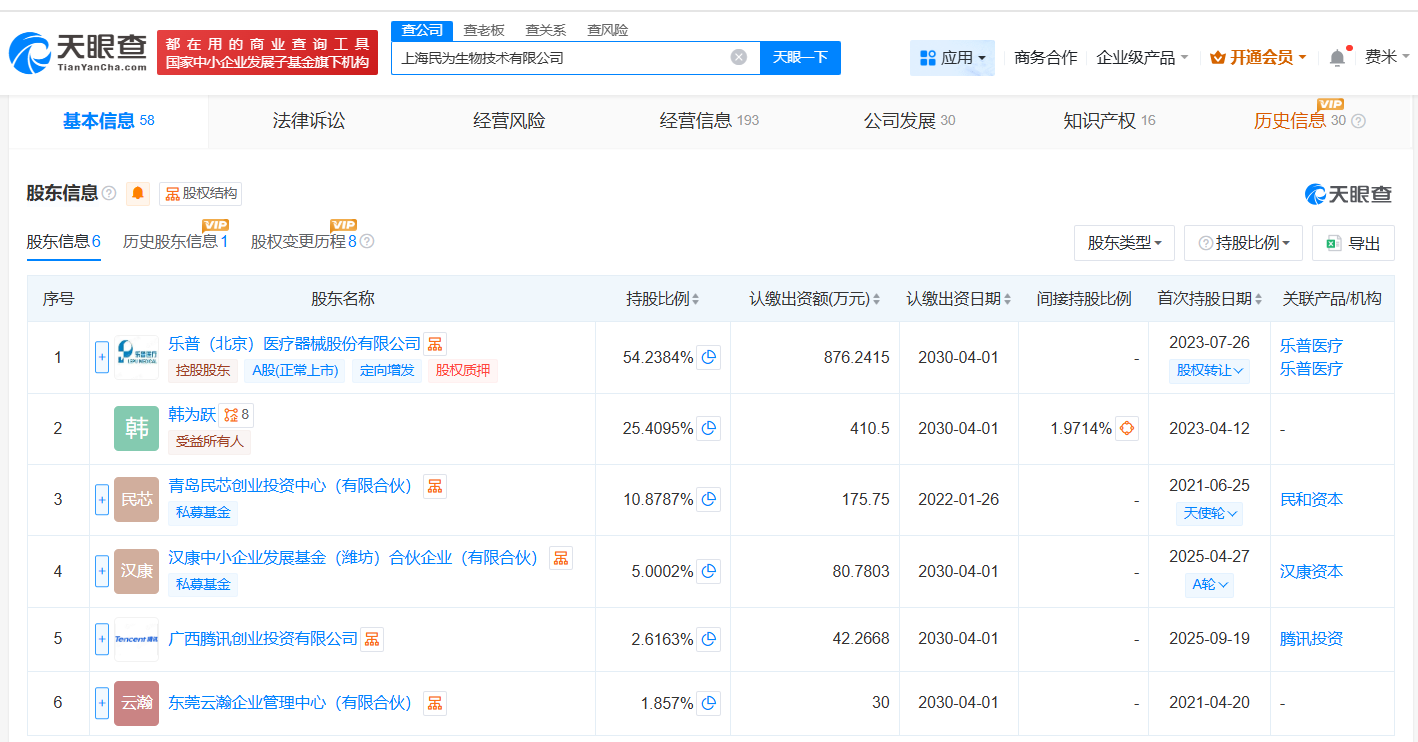1418x742 pixels.
Task: Click the 天眼一下 search button
Action: coord(801,57)
